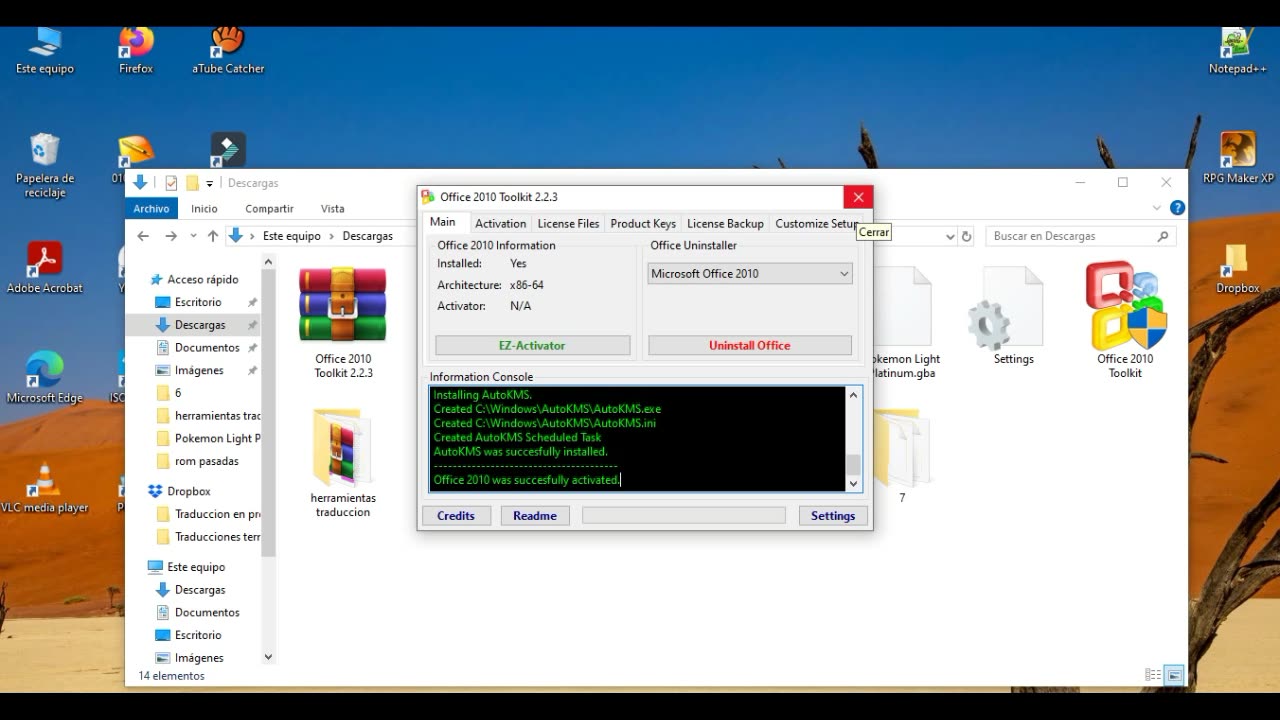Go back in File Explorer
Screen dimensions: 1280x720
[x=143, y=236]
